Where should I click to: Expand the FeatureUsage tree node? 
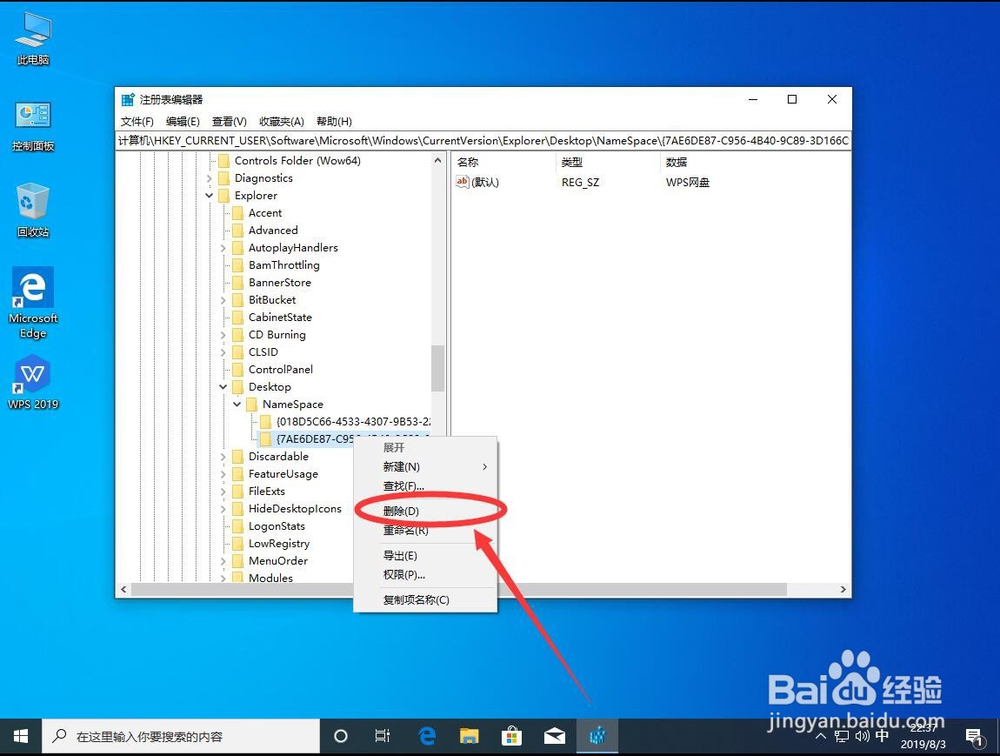click(x=223, y=473)
